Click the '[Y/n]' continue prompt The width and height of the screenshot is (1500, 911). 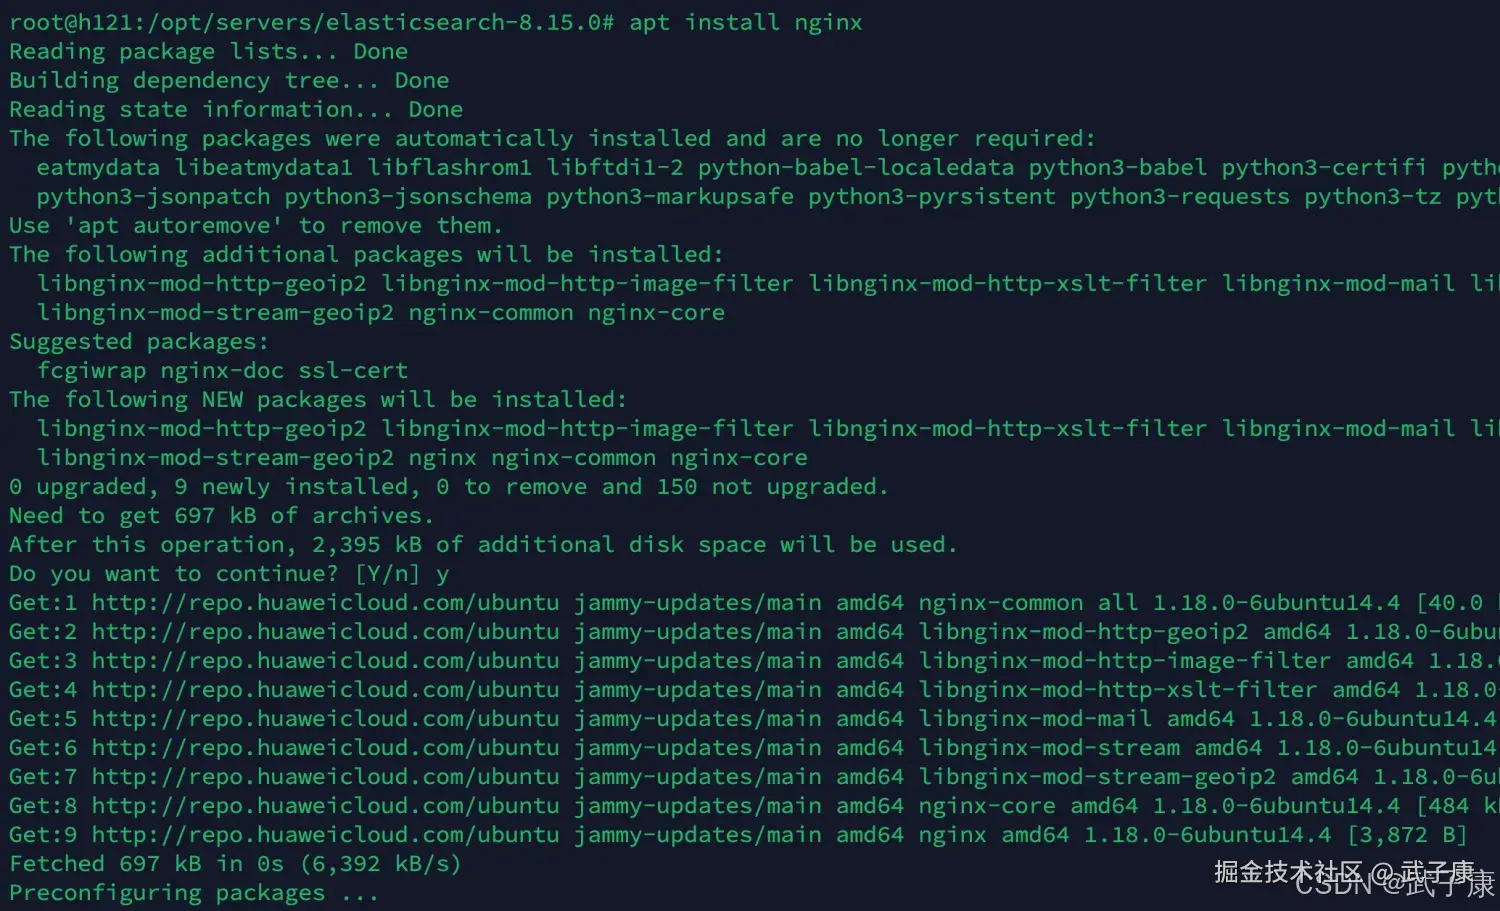click(x=387, y=574)
